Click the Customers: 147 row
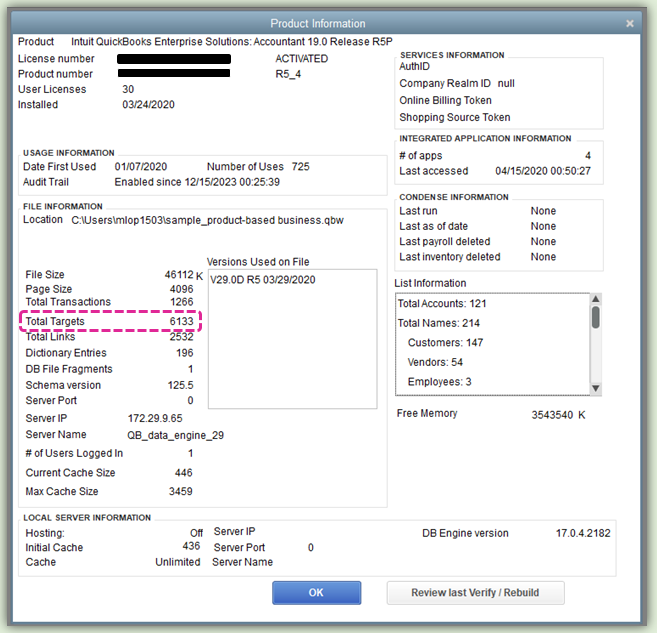This screenshot has width=657, height=633. click(x=445, y=343)
